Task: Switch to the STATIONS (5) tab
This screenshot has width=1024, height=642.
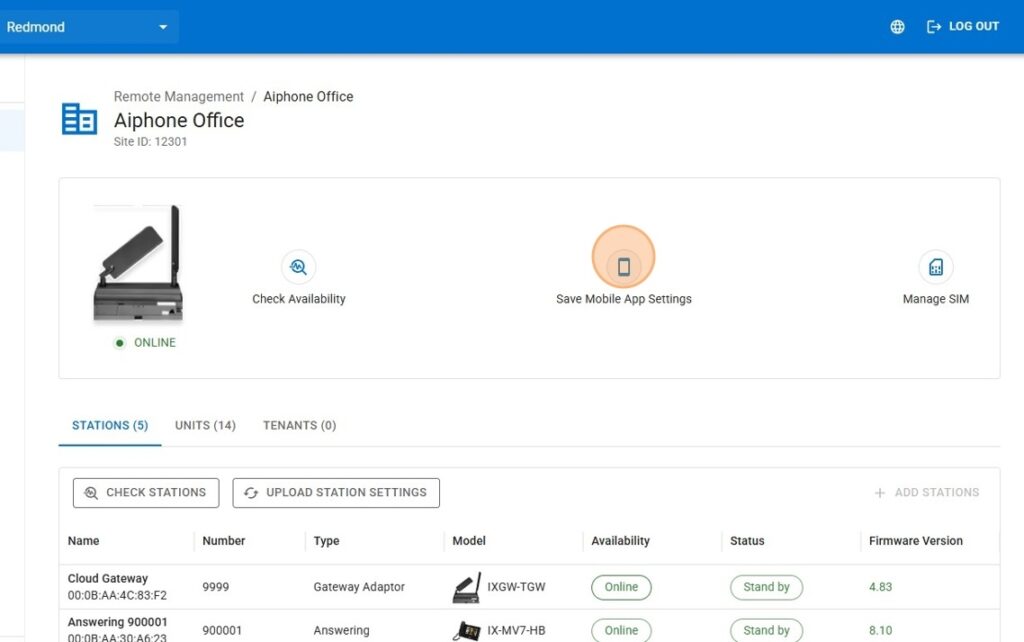Action: tap(110, 425)
